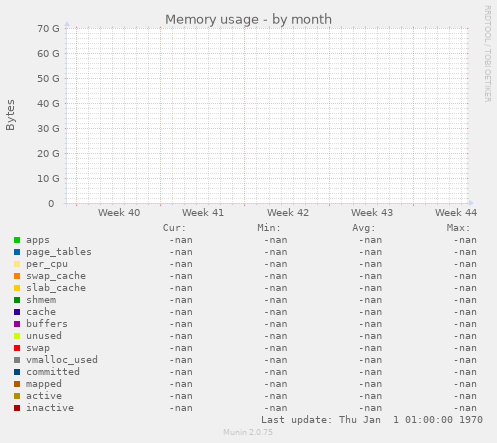The width and height of the screenshot is (497, 443).
Task: Click the cache Avg '-nan' value
Action: [x=370, y=312]
